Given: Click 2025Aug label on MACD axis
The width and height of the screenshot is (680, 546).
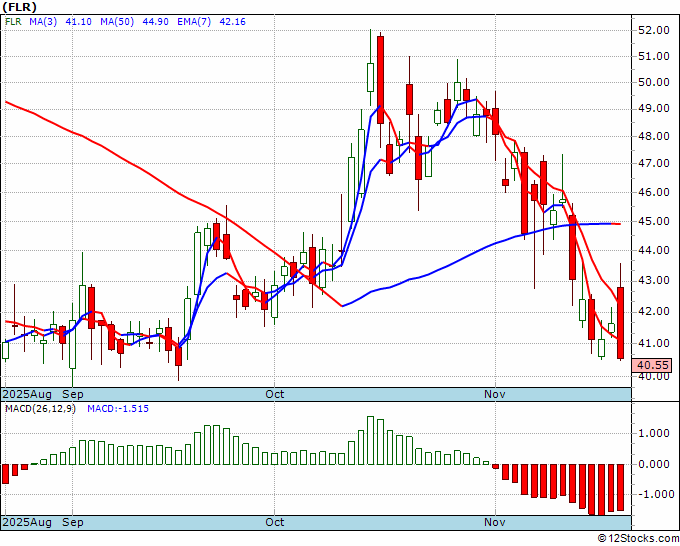Looking at the screenshot, I should [x=27, y=522].
